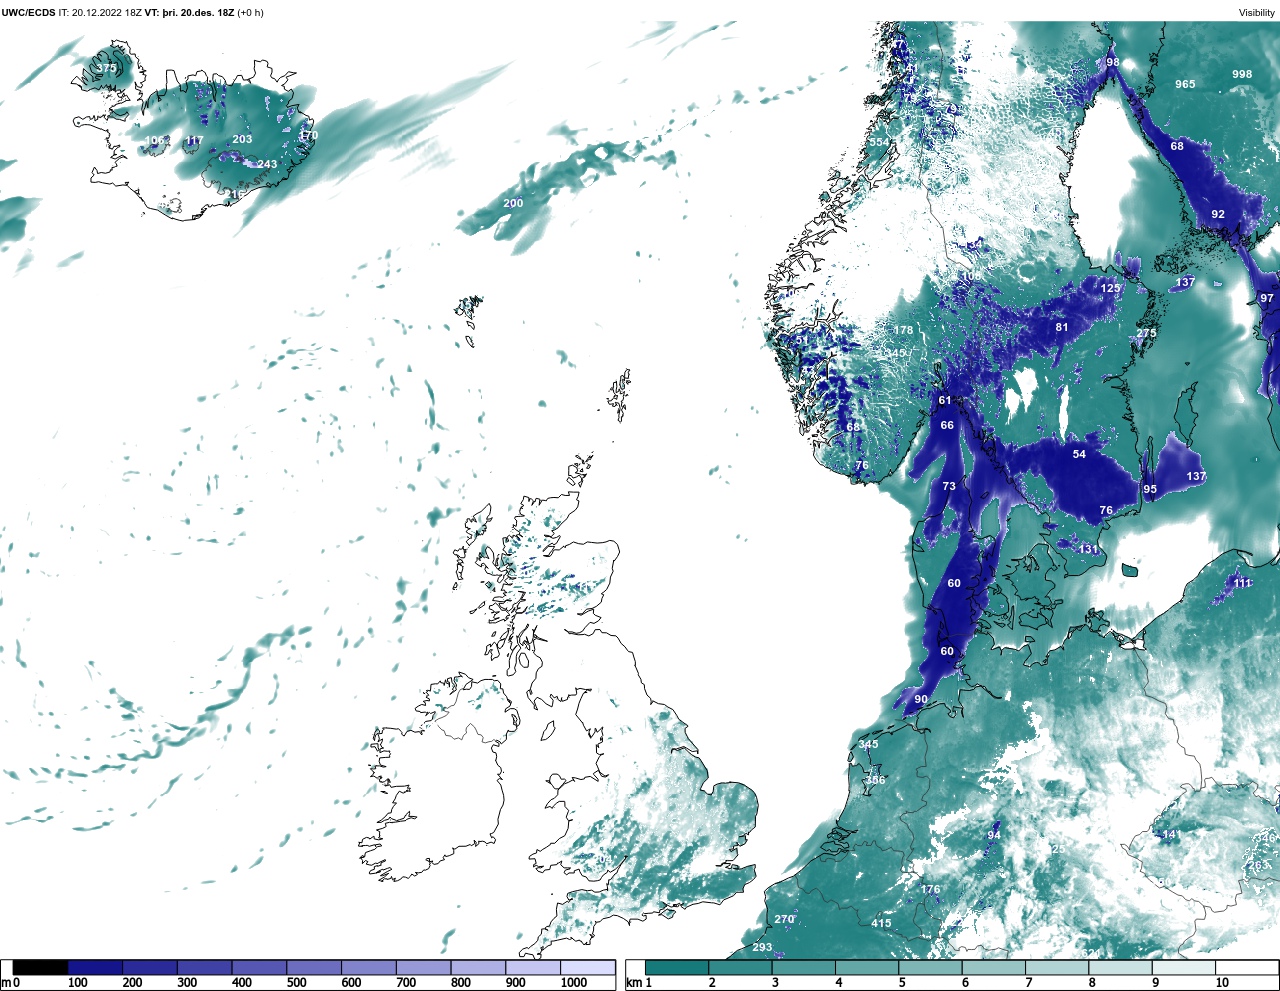
Task: Click the 7–8 km pale teal swatch
Action: click(1057, 967)
